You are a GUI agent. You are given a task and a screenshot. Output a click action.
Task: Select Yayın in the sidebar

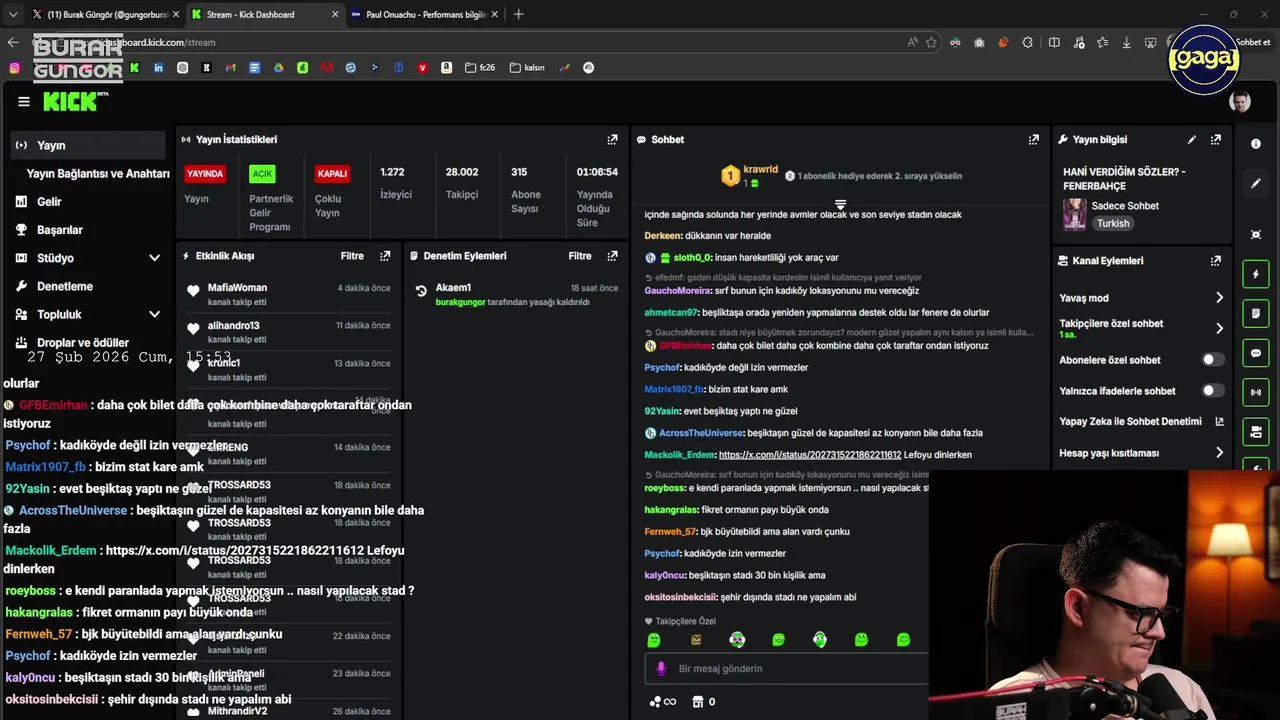point(88,145)
